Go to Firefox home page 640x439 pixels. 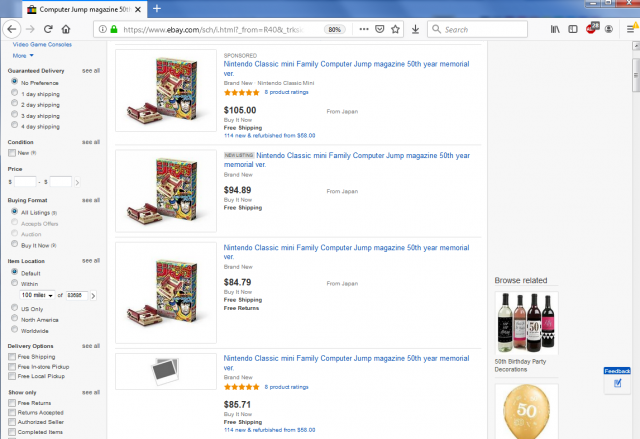click(x=66, y=29)
